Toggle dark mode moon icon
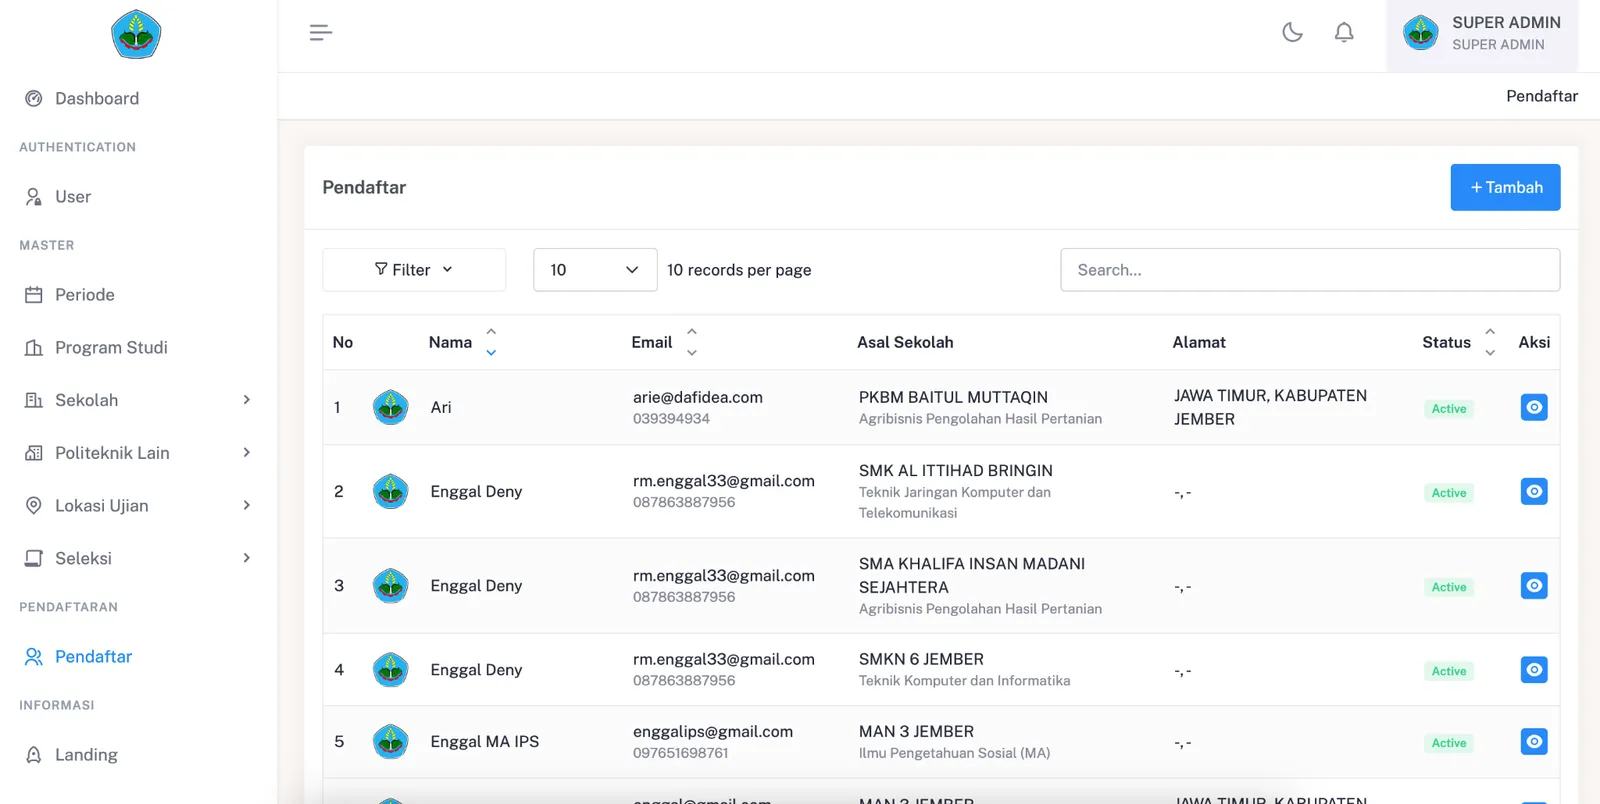Screen dimensions: 1600x804 pos(1292,32)
